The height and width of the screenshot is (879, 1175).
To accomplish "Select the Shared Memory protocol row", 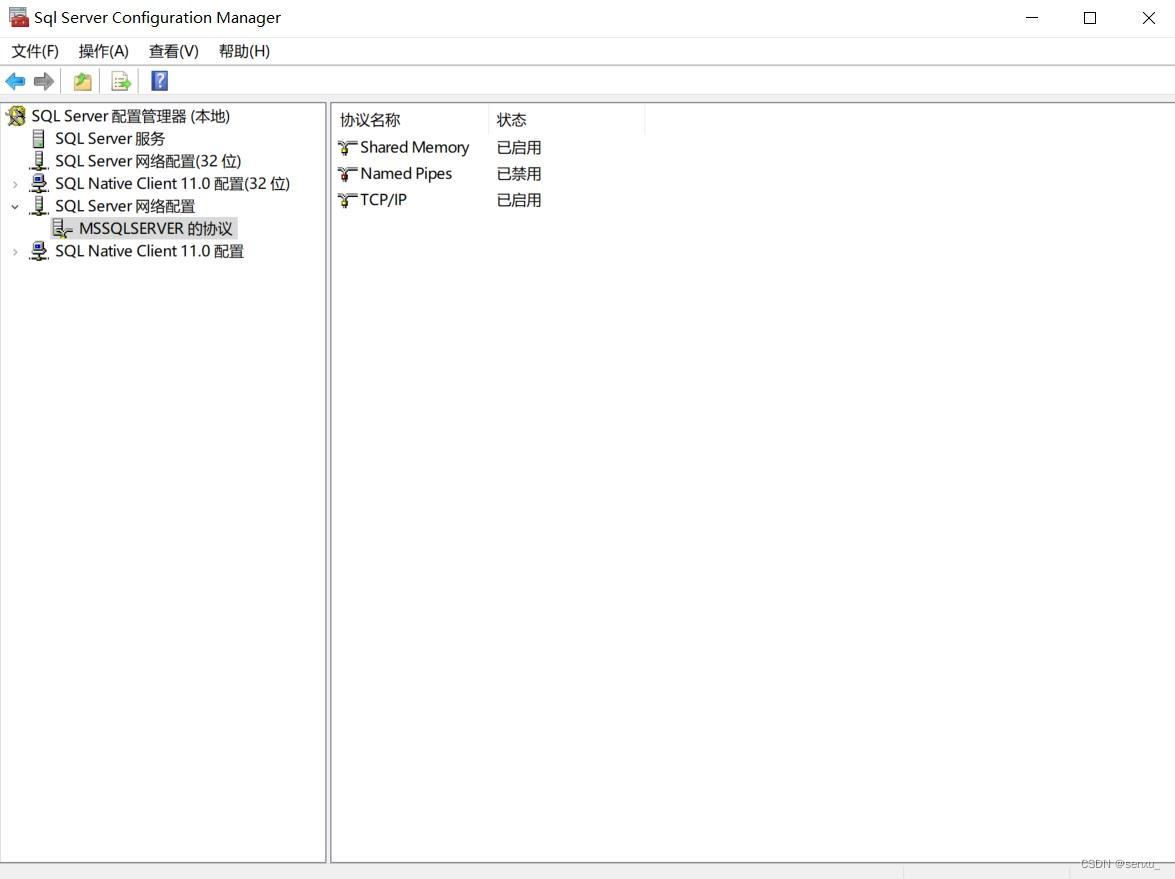I will pyautogui.click(x=414, y=148).
